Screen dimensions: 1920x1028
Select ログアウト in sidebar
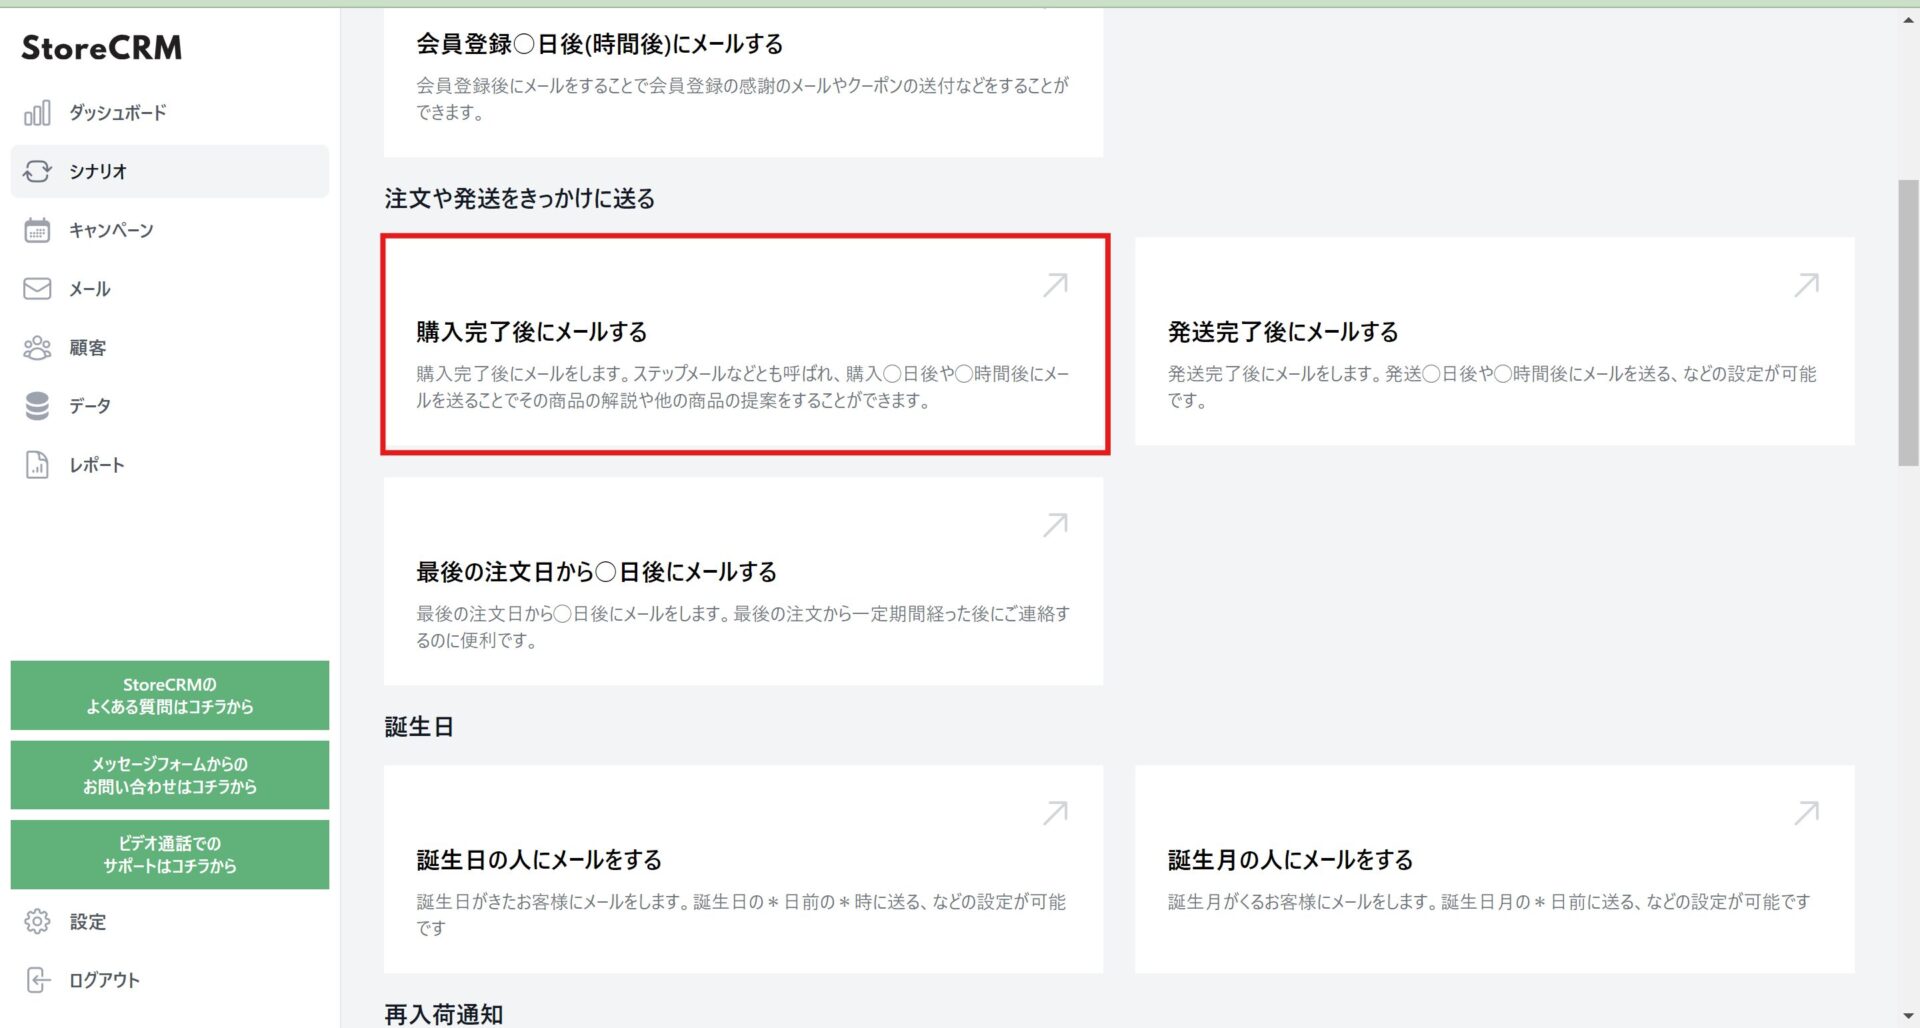tap(170, 980)
